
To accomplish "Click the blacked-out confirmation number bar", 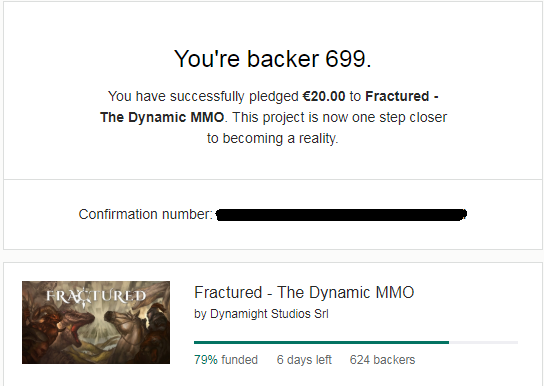I will click(x=341, y=215).
